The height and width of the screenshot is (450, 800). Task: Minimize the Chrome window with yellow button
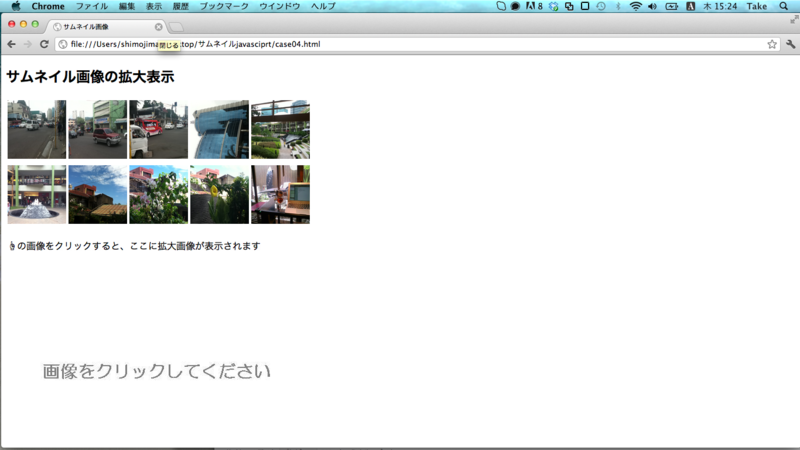(x=23, y=24)
